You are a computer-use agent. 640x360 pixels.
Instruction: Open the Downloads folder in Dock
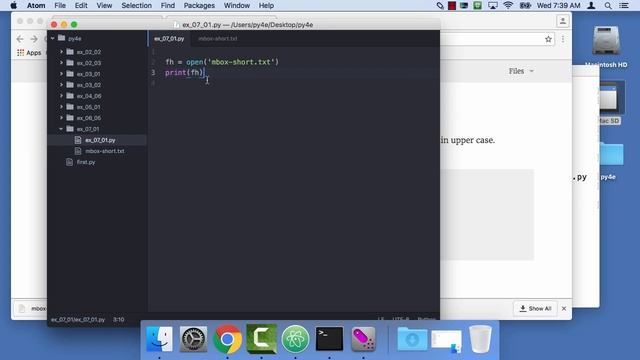pos(412,339)
